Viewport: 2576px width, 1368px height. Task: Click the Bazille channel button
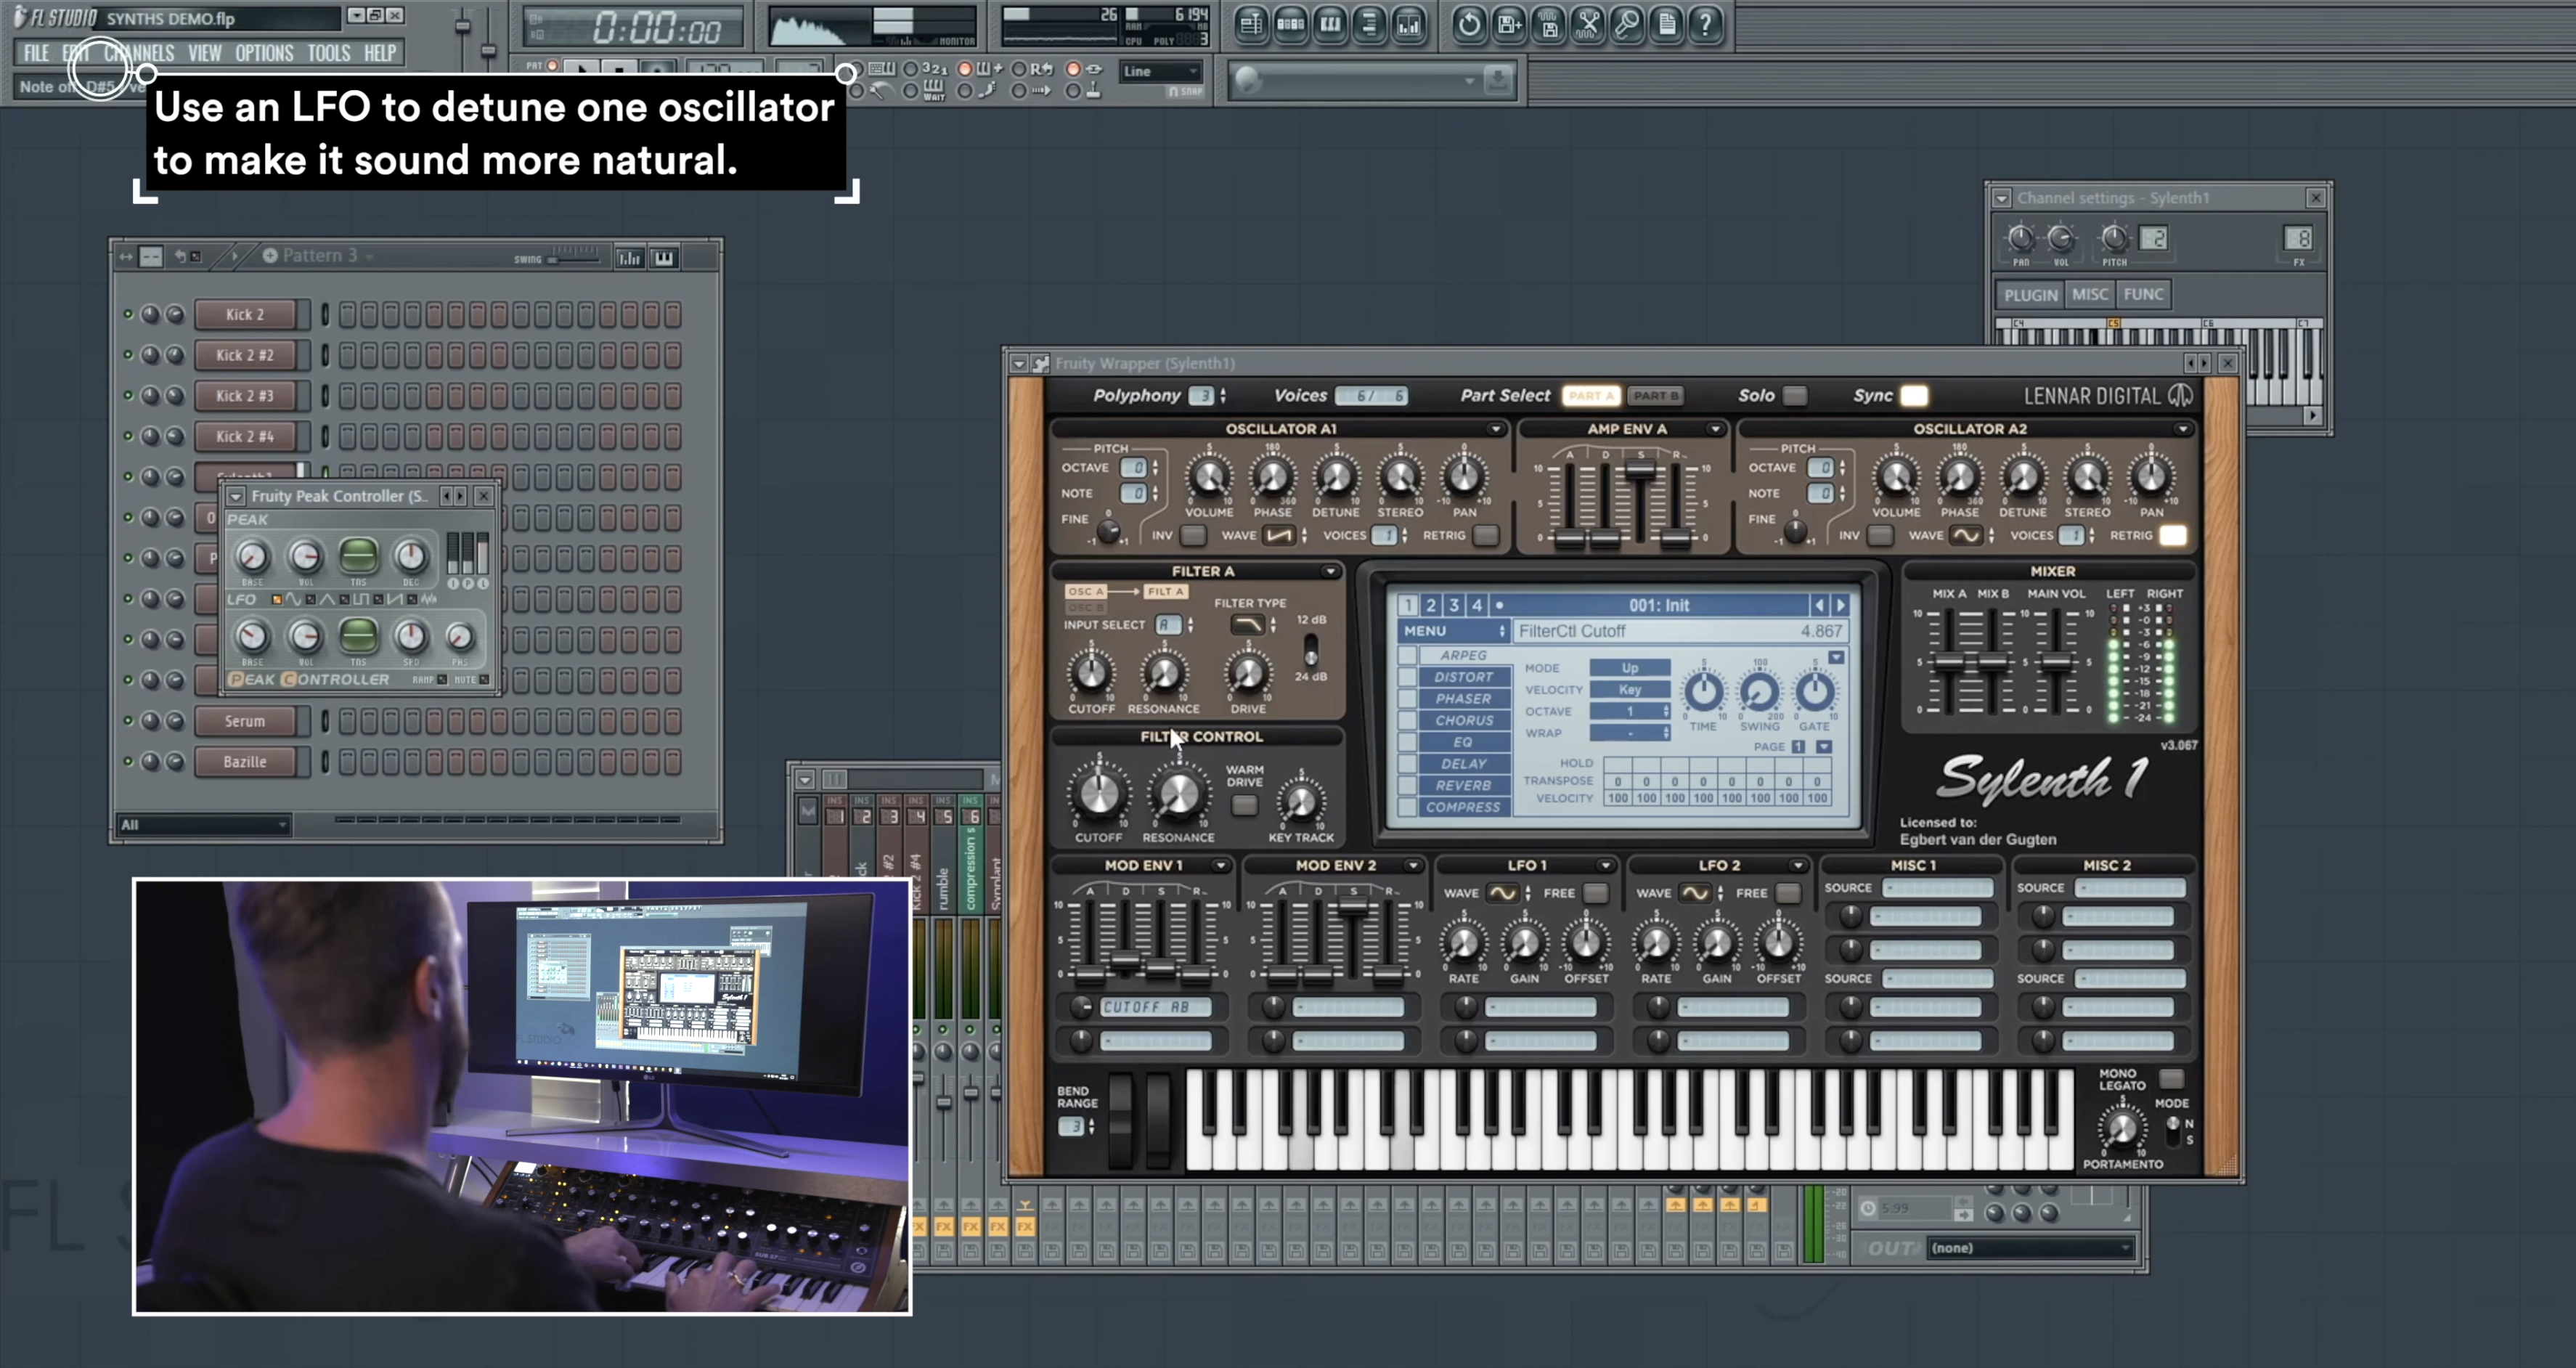245,762
